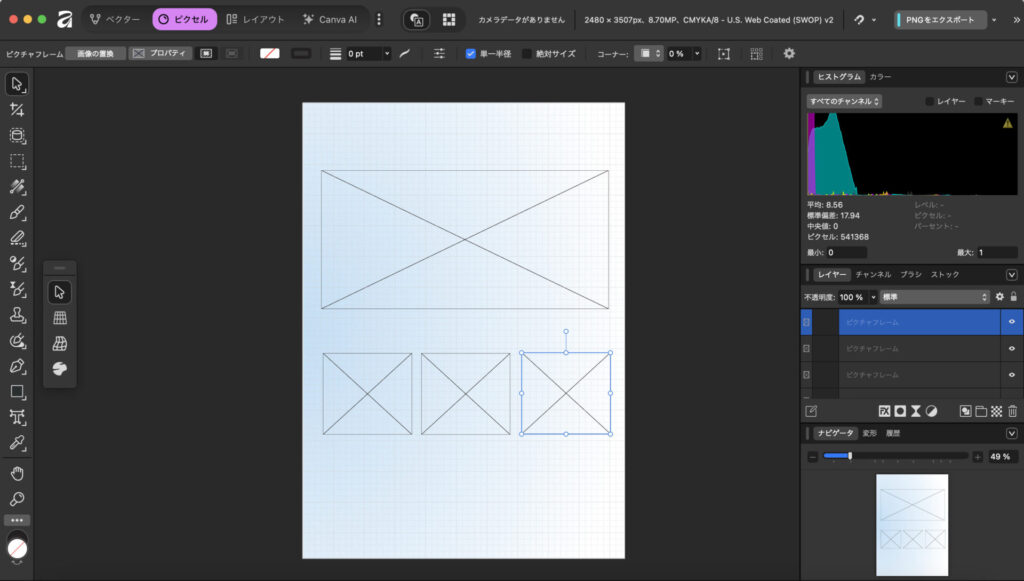The image size is (1024, 581).
Task: Switch to the ベクター studio tab
Action: click(114, 19)
